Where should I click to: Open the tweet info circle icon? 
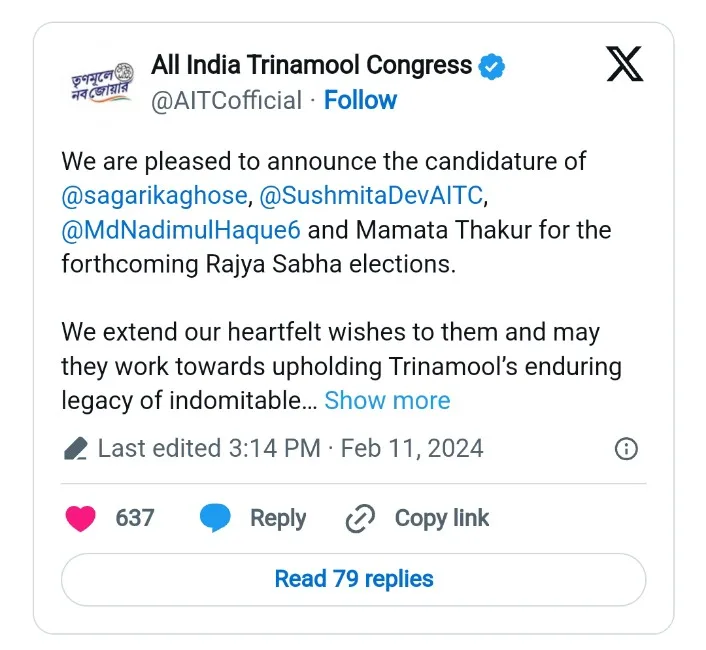[x=626, y=448]
